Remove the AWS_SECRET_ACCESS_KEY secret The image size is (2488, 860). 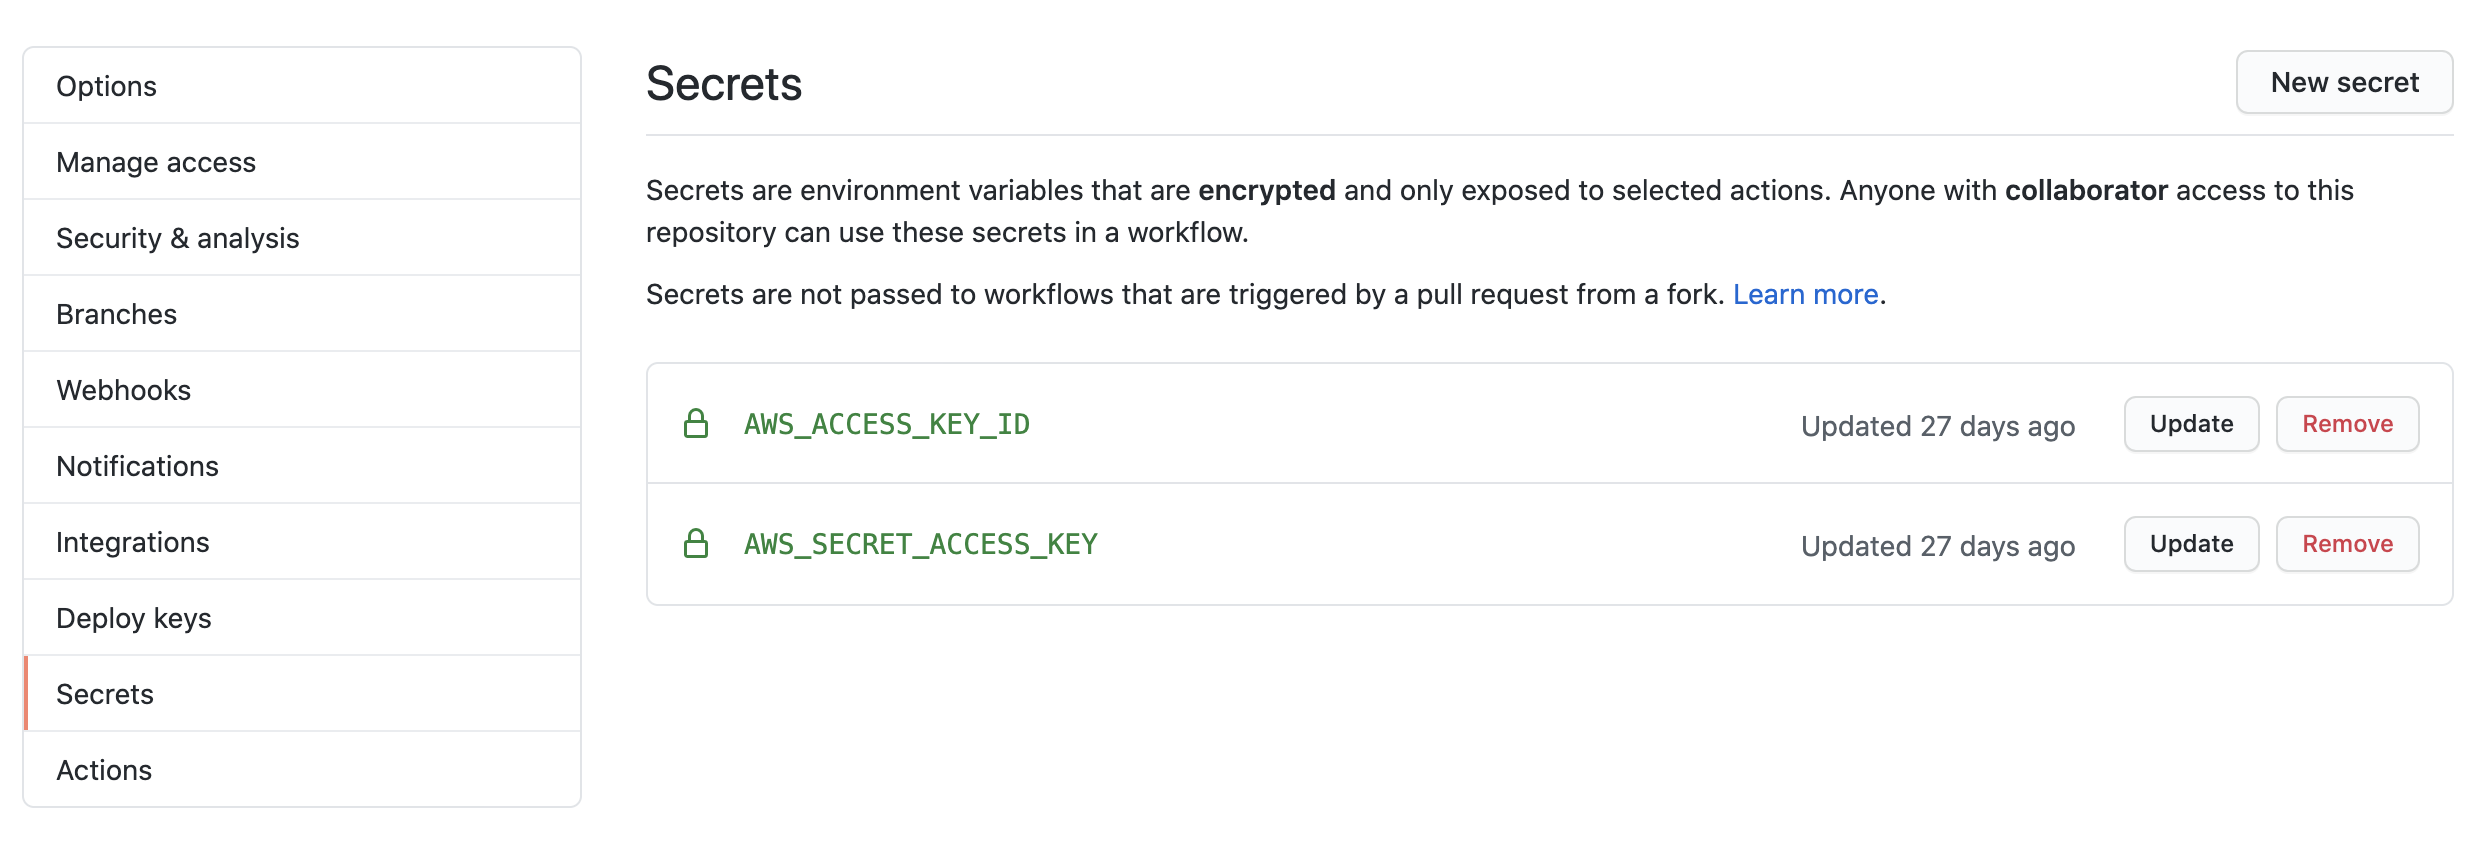(2347, 544)
